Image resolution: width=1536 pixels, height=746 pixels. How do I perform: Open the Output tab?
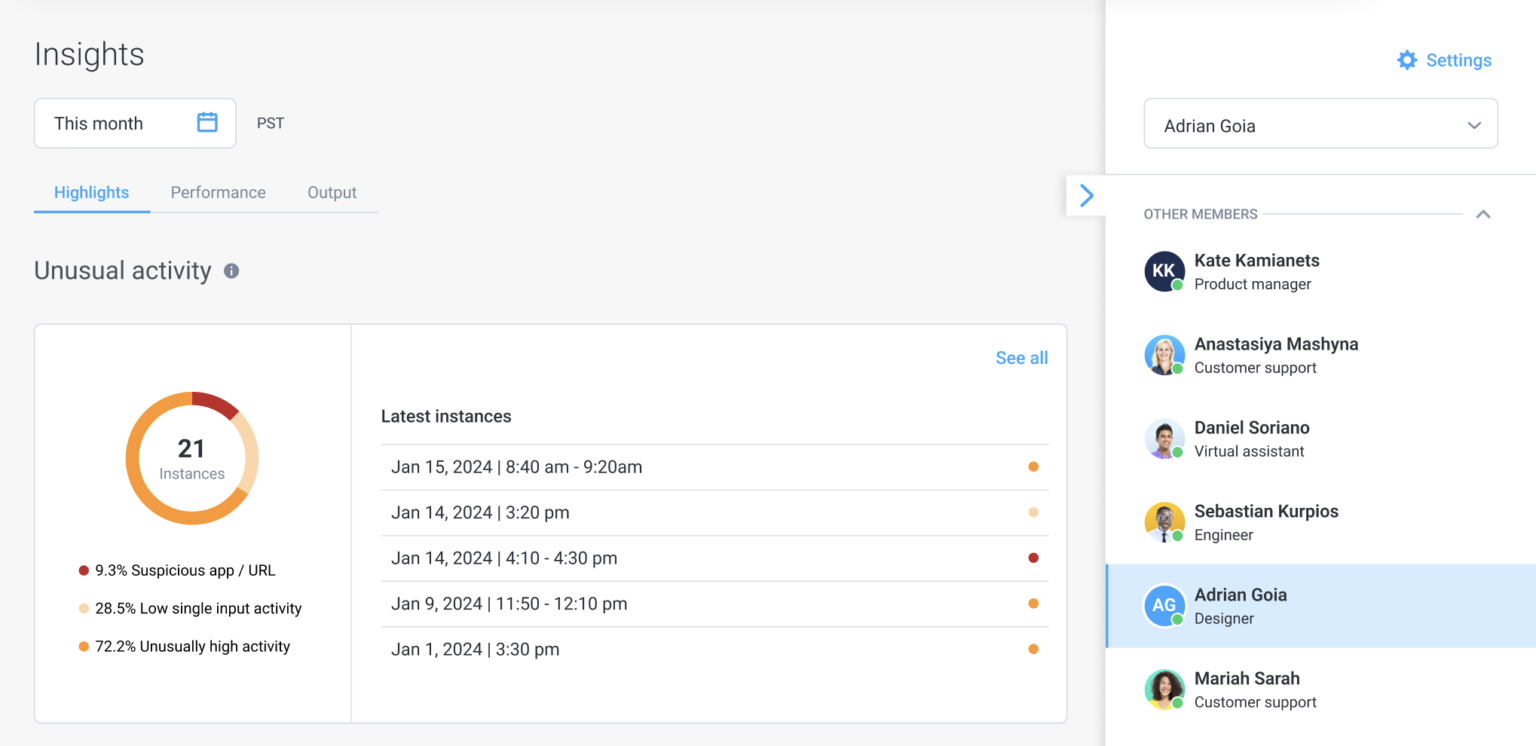click(332, 192)
